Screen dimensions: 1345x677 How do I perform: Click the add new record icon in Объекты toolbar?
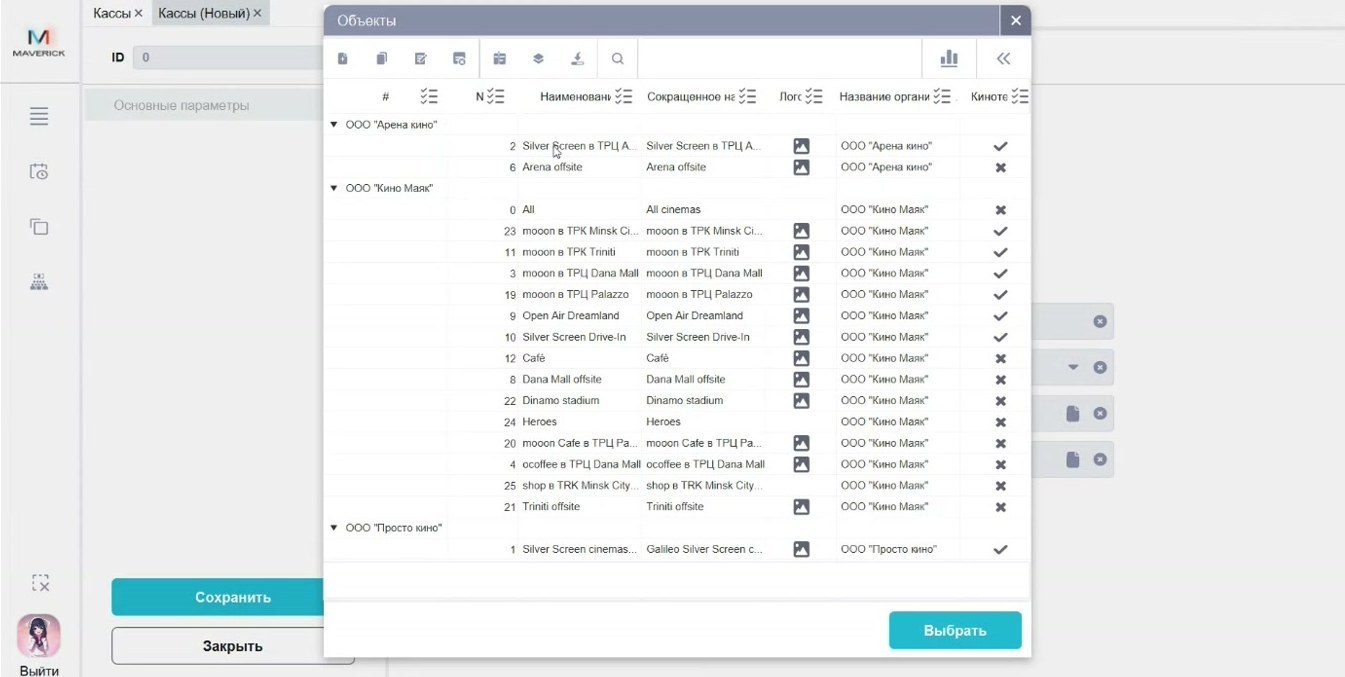343,59
